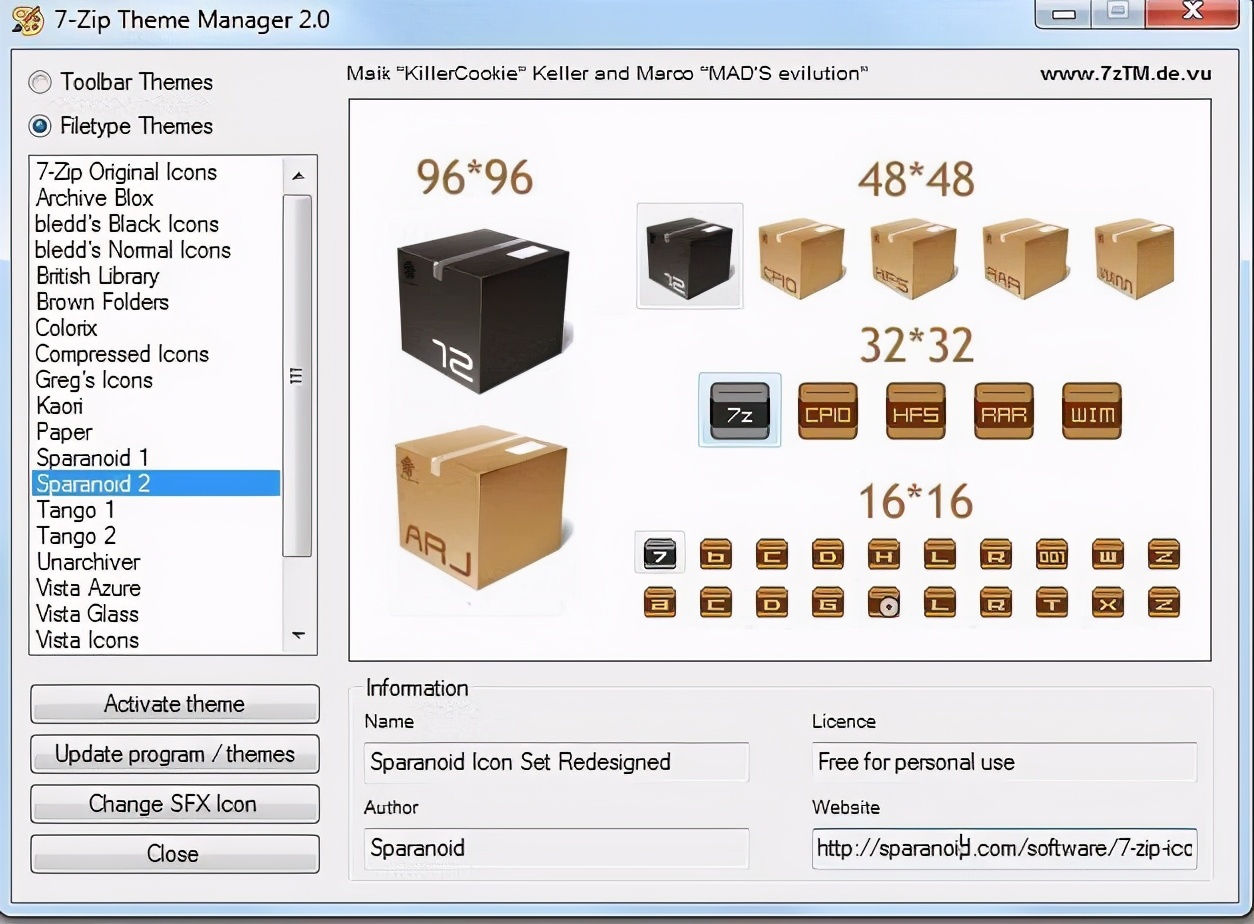Select the Unarchiver theme

pos(156,562)
